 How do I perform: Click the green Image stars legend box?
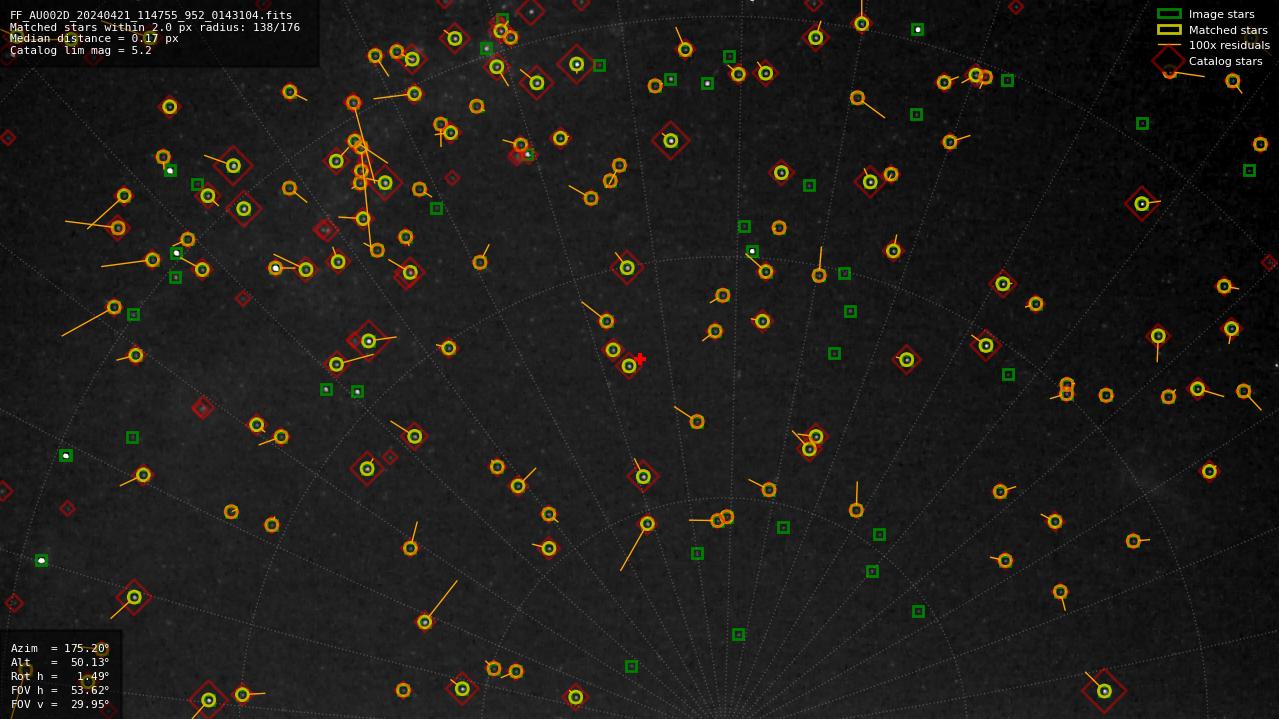click(1169, 14)
